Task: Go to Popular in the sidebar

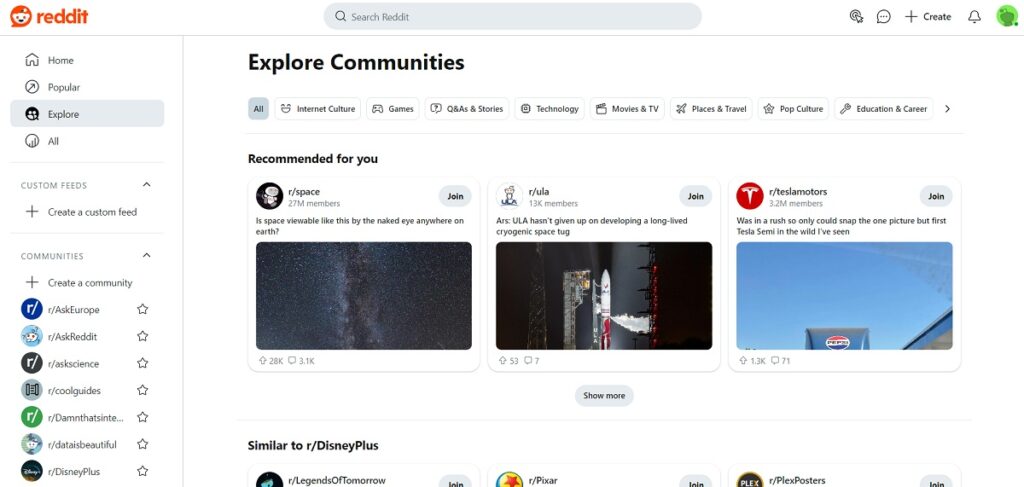Action: [x=64, y=87]
